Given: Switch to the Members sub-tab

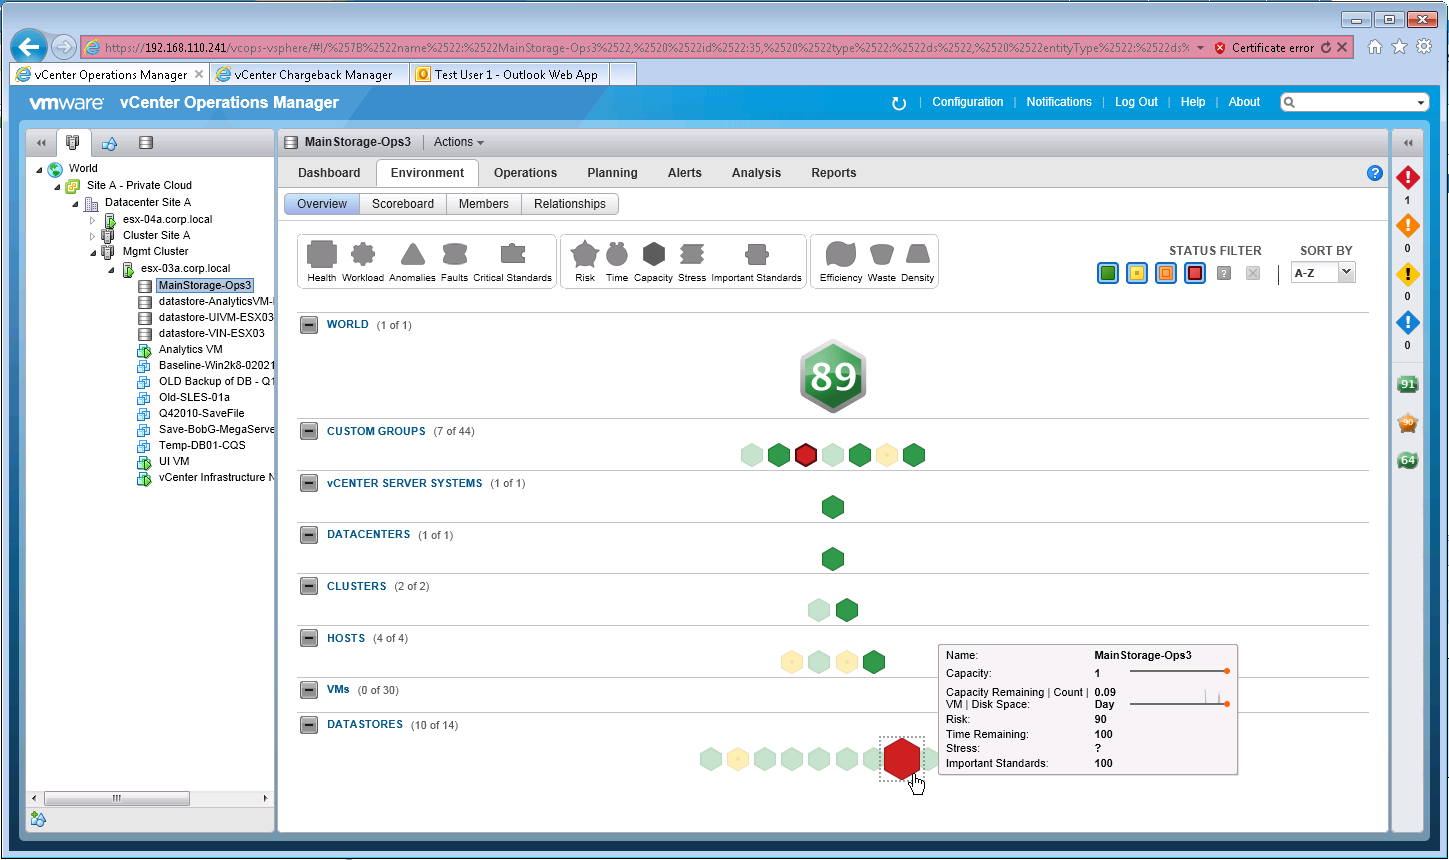Looking at the screenshot, I should pos(484,204).
